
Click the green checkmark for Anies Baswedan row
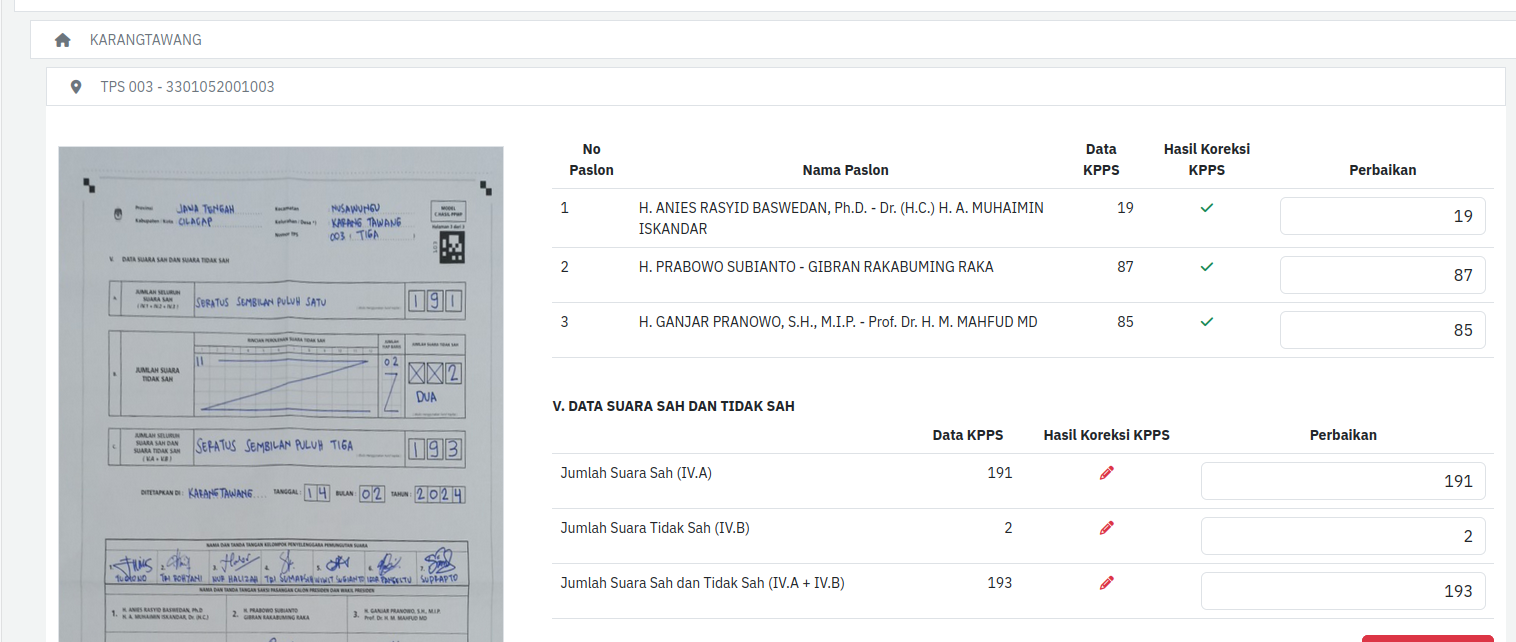(1206, 208)
